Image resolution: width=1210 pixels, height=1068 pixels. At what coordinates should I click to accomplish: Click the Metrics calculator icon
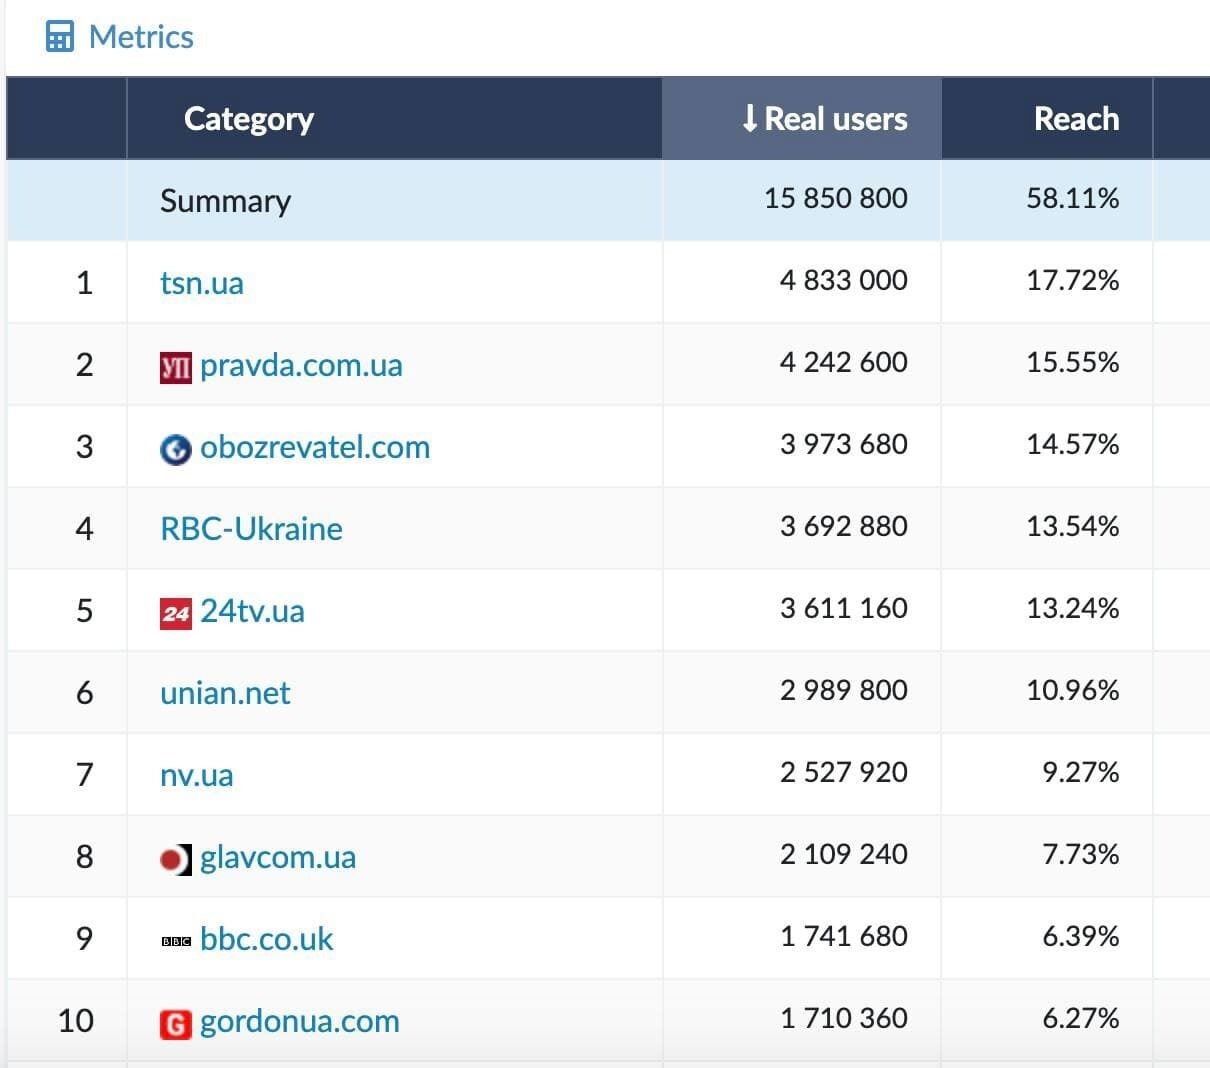pyautogui.click(x=60, y=37)
